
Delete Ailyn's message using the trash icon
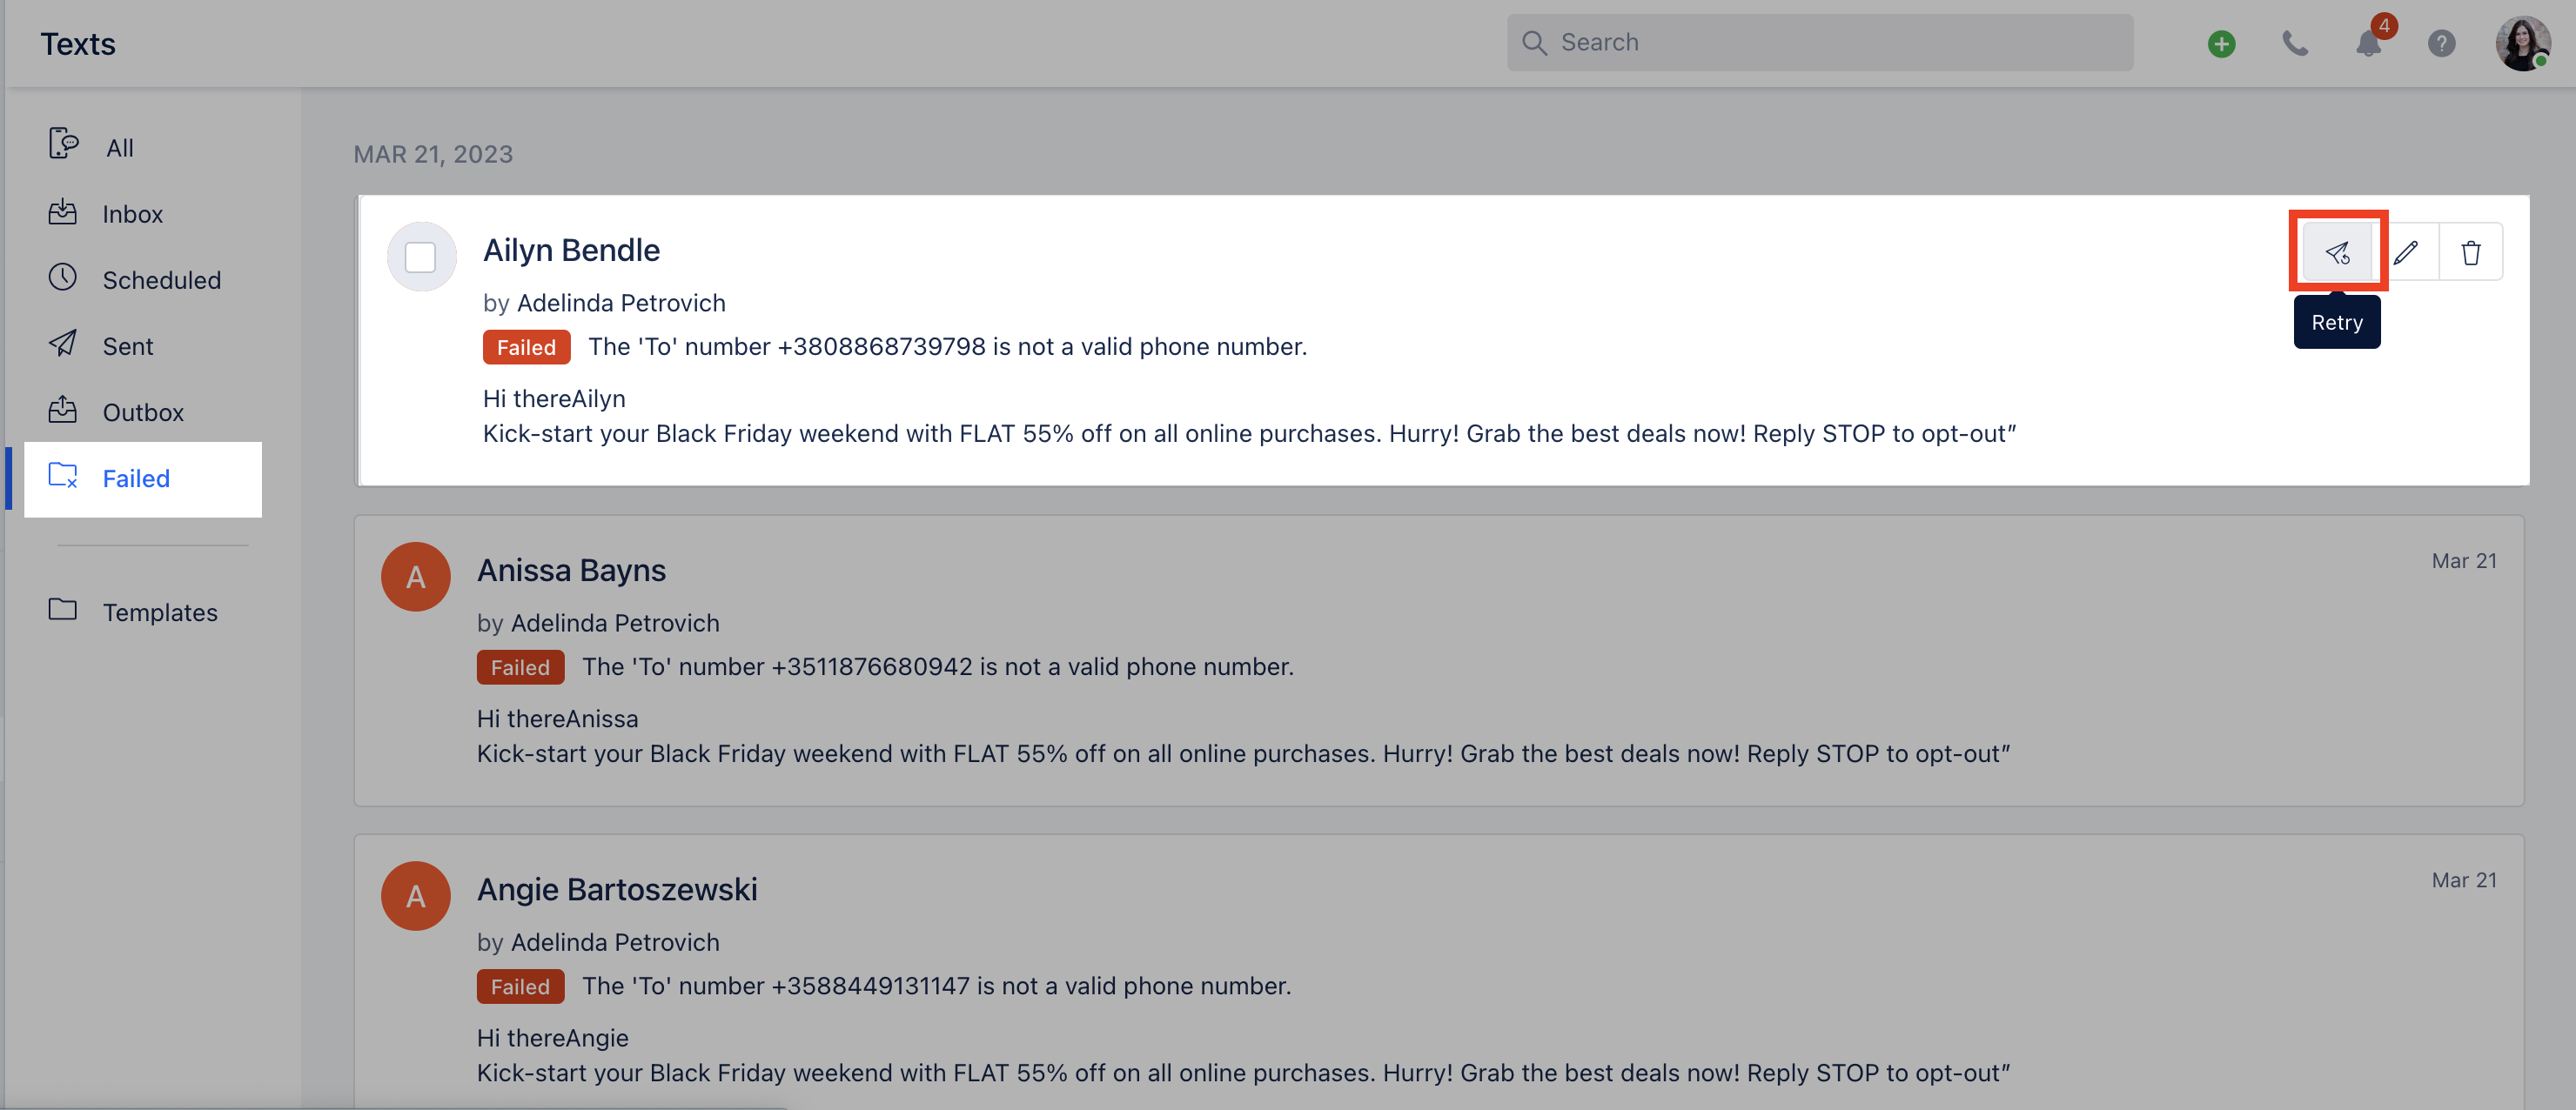[2471, 251]
